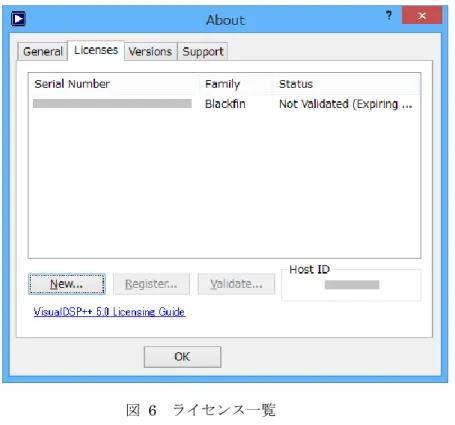
Task: Click the Serial Number column header
Action: (114, 84)
